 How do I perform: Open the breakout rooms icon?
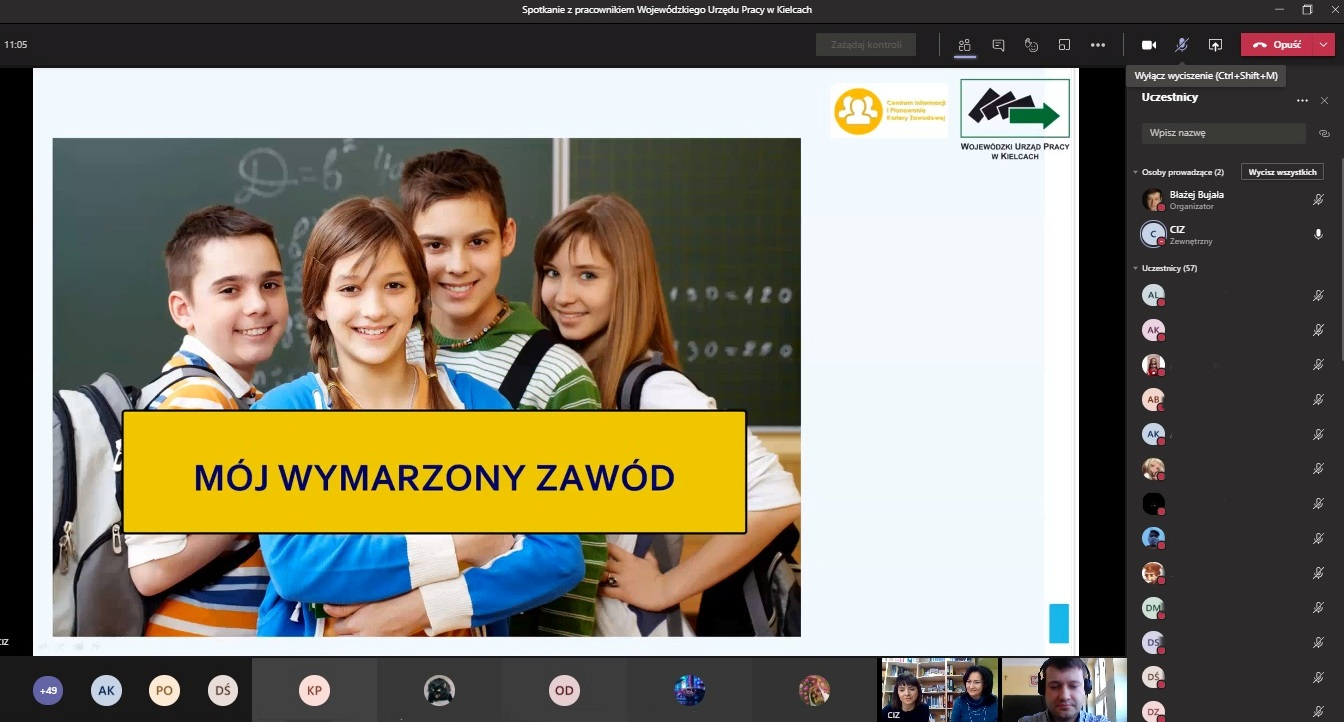point(1065,45)
